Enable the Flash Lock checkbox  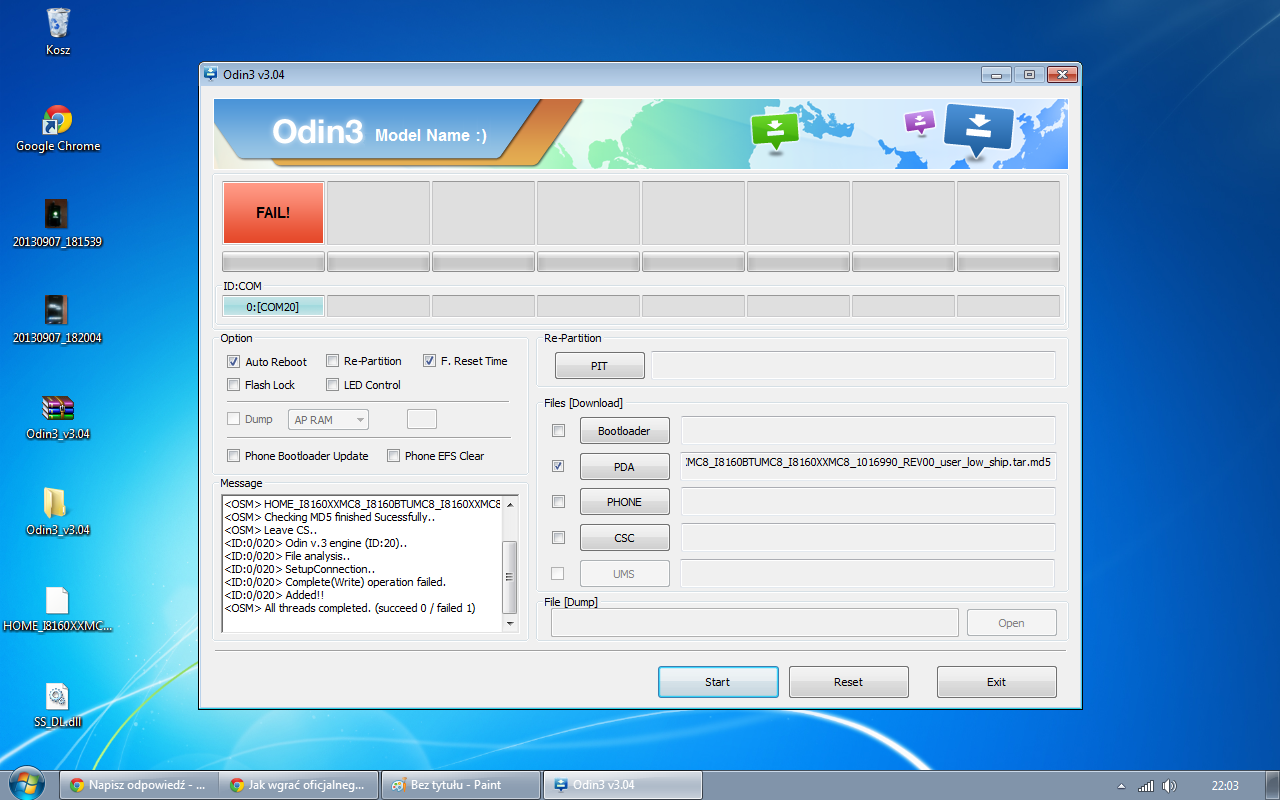pyautogui.click(x=234, y=385)
